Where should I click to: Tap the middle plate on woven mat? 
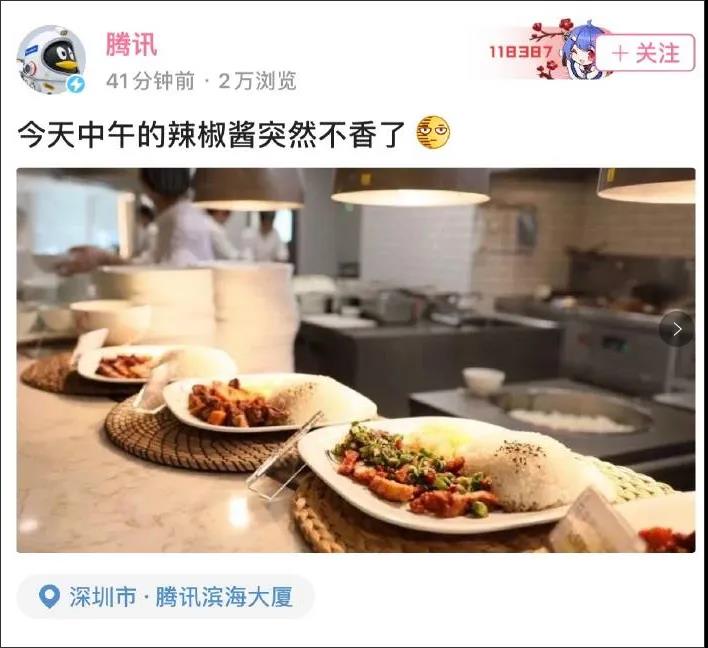click(270, 403)
